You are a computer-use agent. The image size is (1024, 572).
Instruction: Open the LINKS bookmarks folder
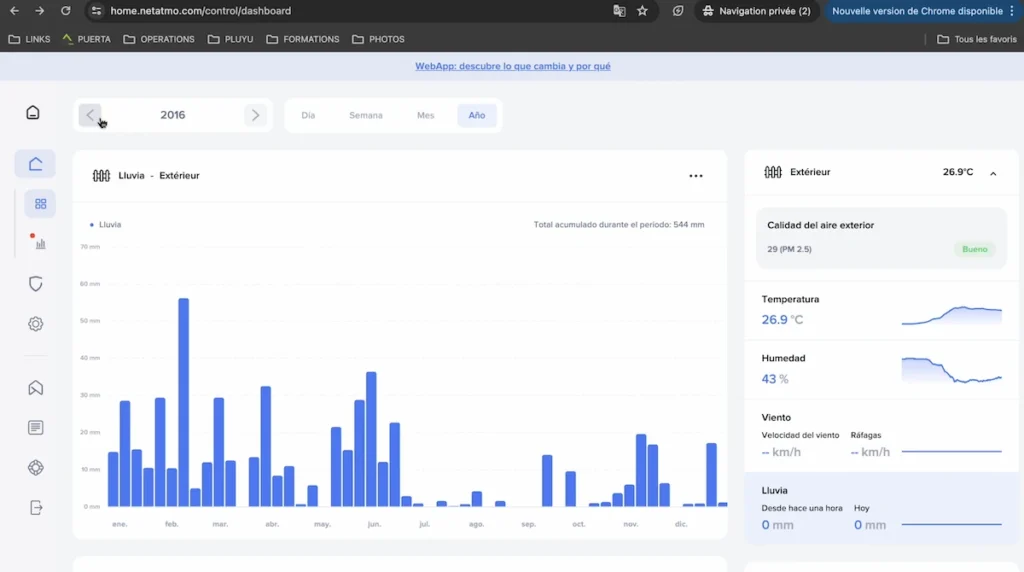click(x=29, y=39)
